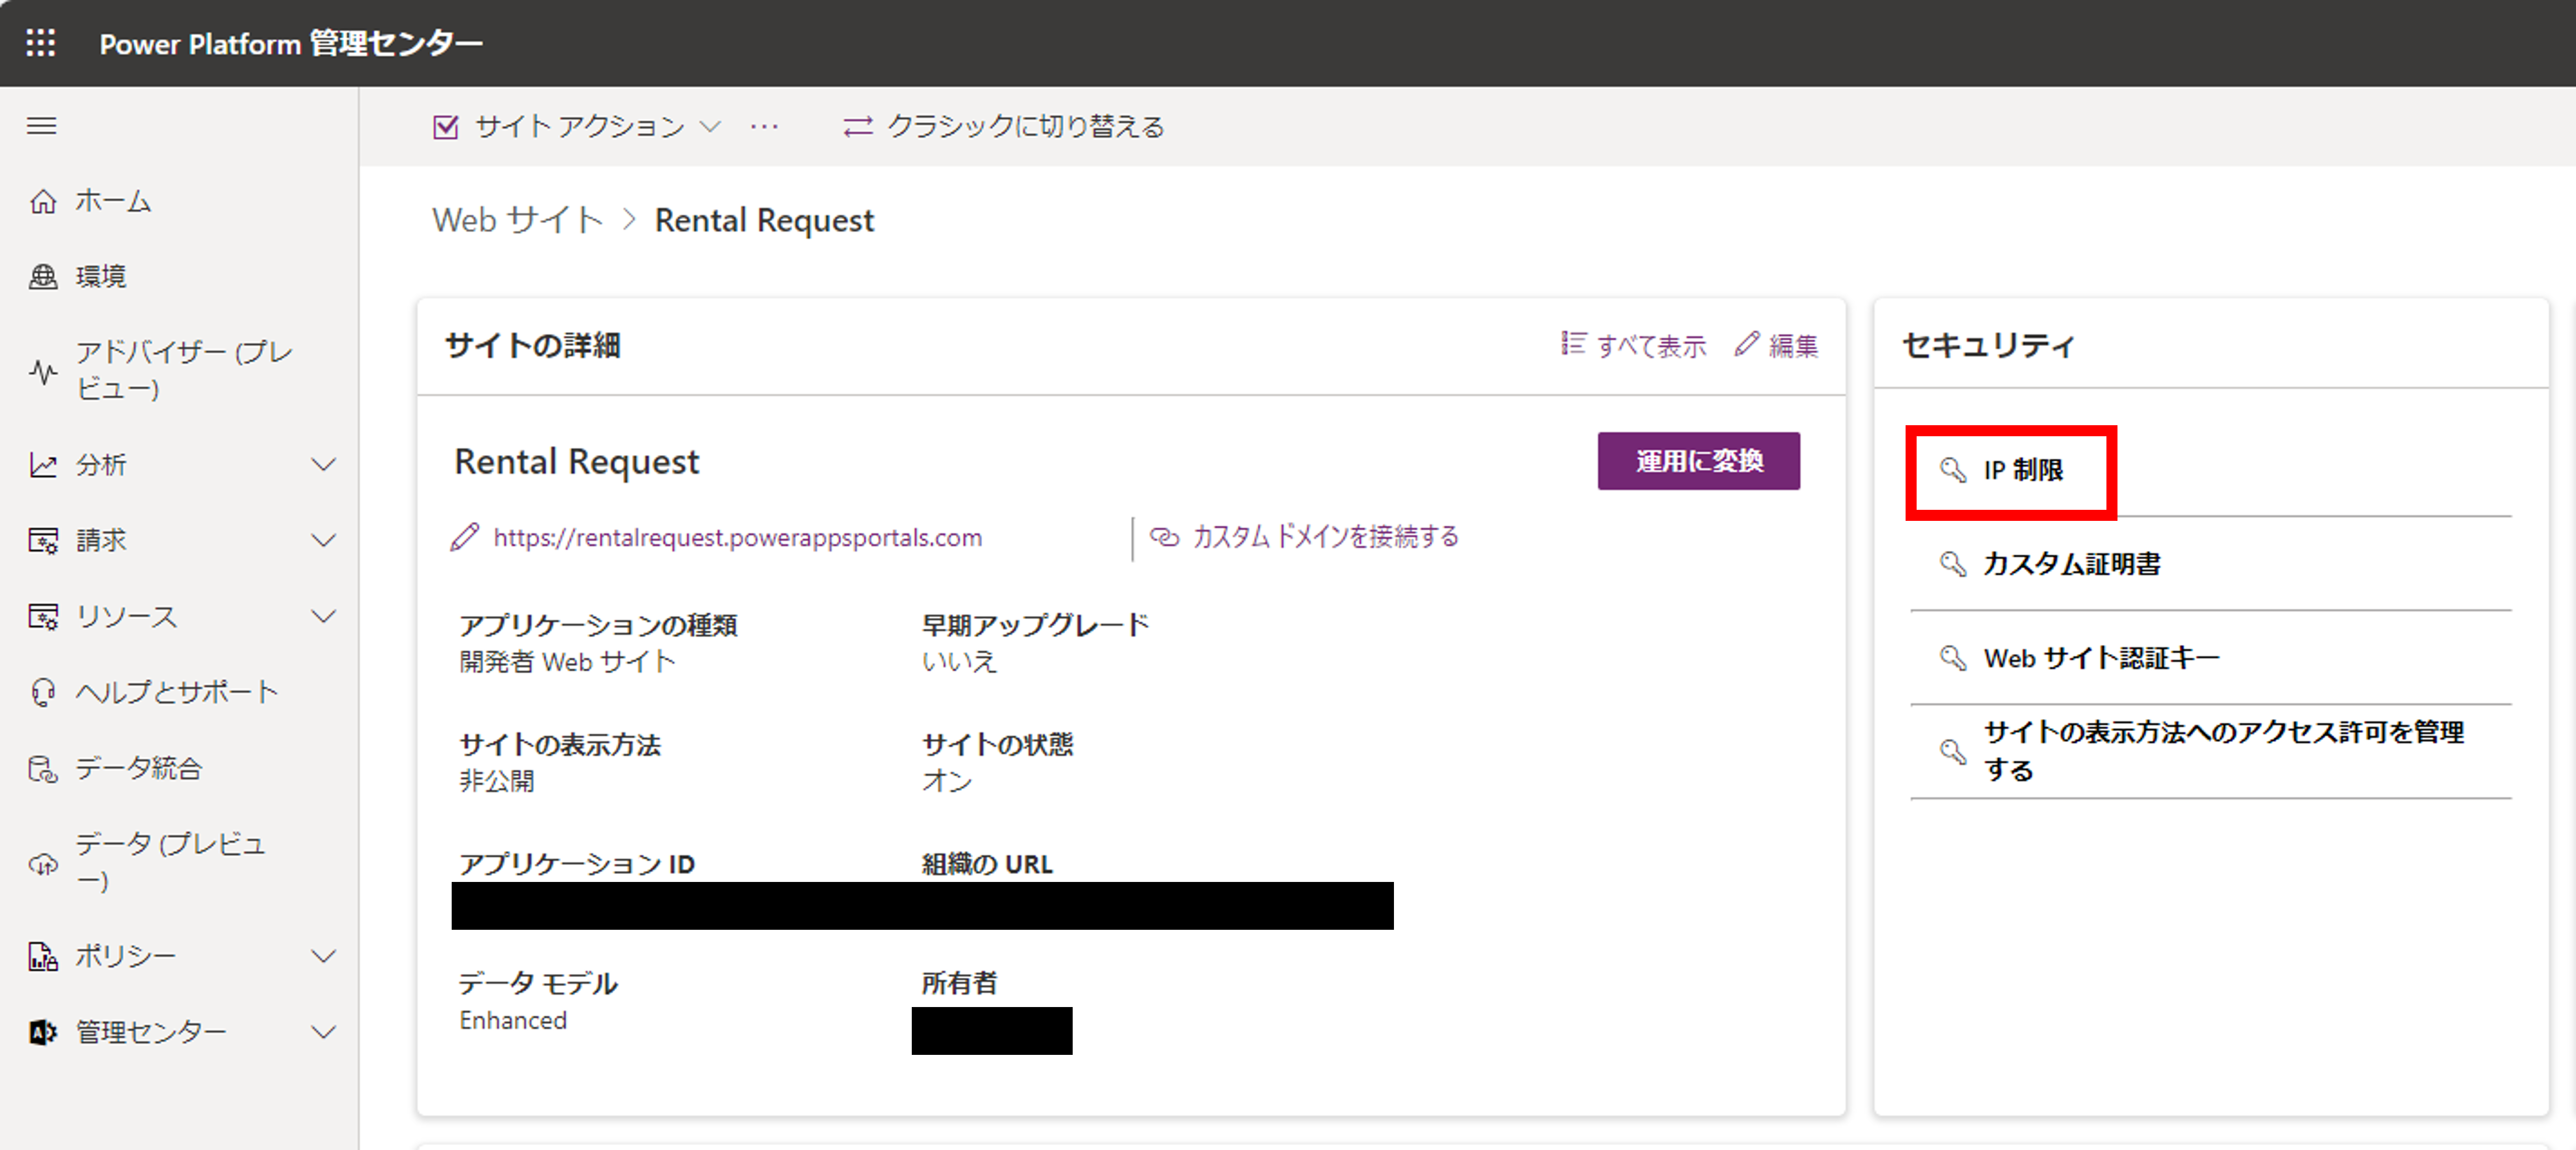
Task: Click the ヘルプとサポート headset icon
Action: pos(43,692)
